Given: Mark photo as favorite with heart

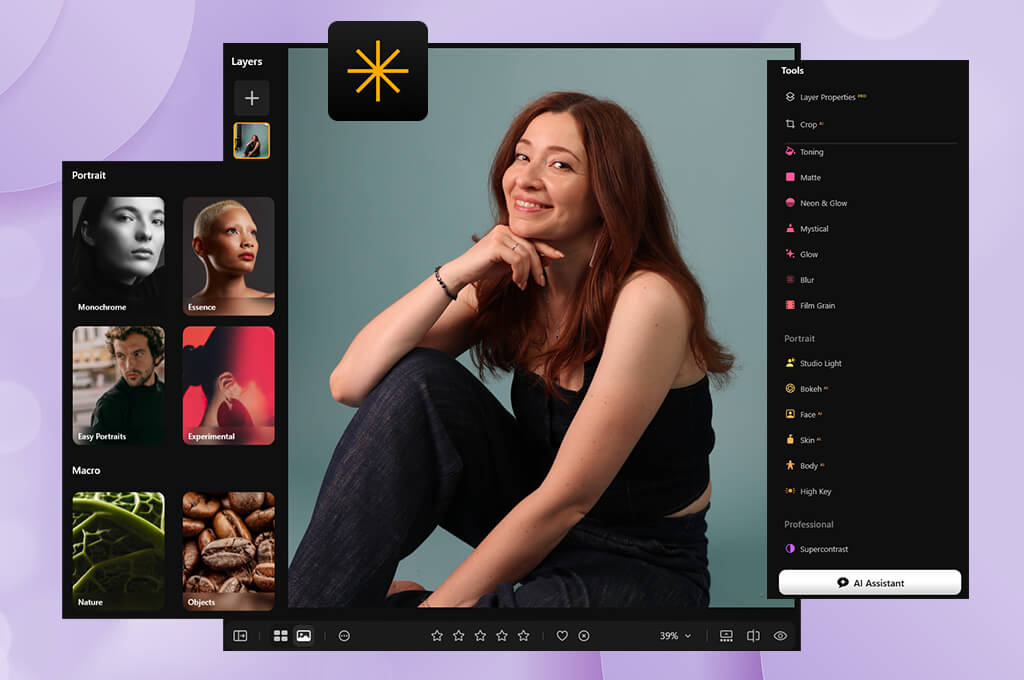Looking at the screenshot, I should (x=562, y=636).
